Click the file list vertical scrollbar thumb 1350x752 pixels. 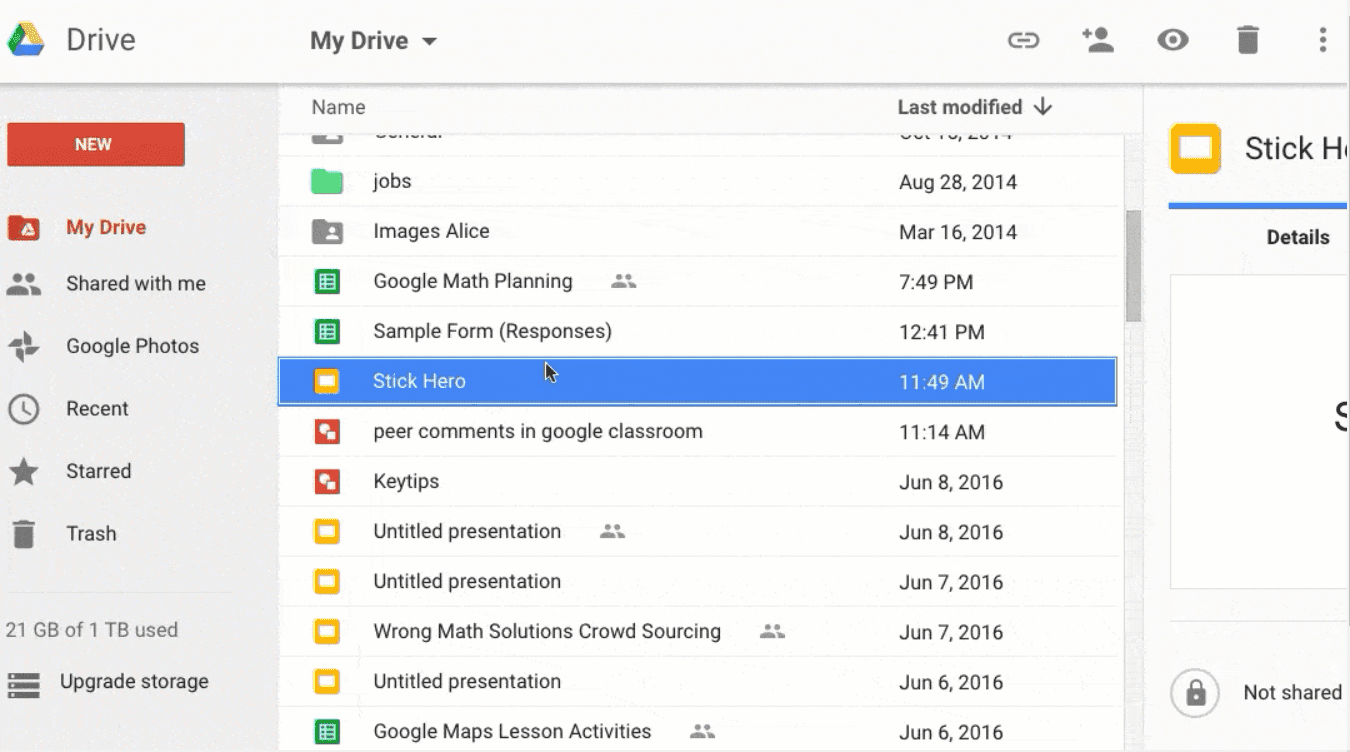click(x=1133, y=265)
